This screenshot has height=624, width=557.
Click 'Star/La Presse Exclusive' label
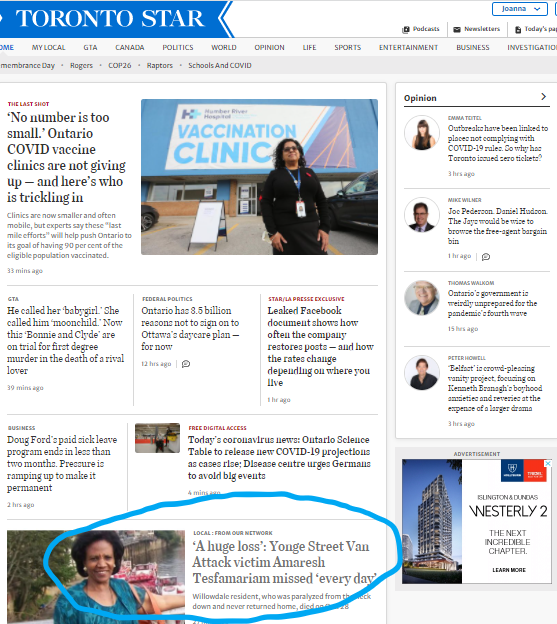(x=306, y=299)
